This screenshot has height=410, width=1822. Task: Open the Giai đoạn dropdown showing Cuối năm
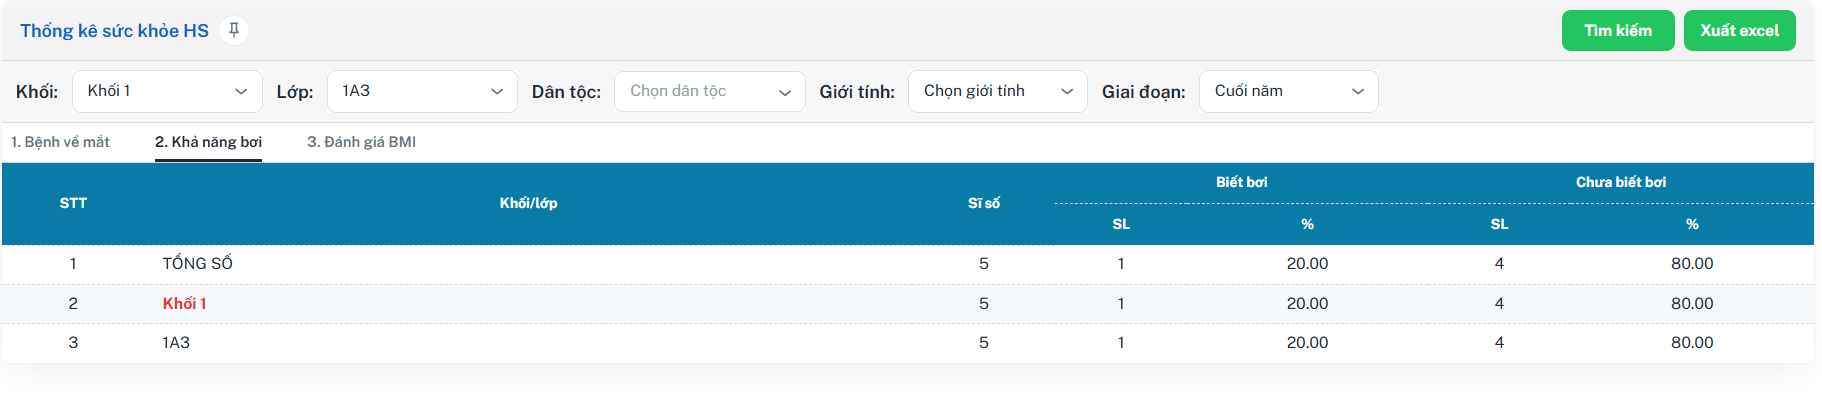pyautogui.click(x=1289, y=91)
